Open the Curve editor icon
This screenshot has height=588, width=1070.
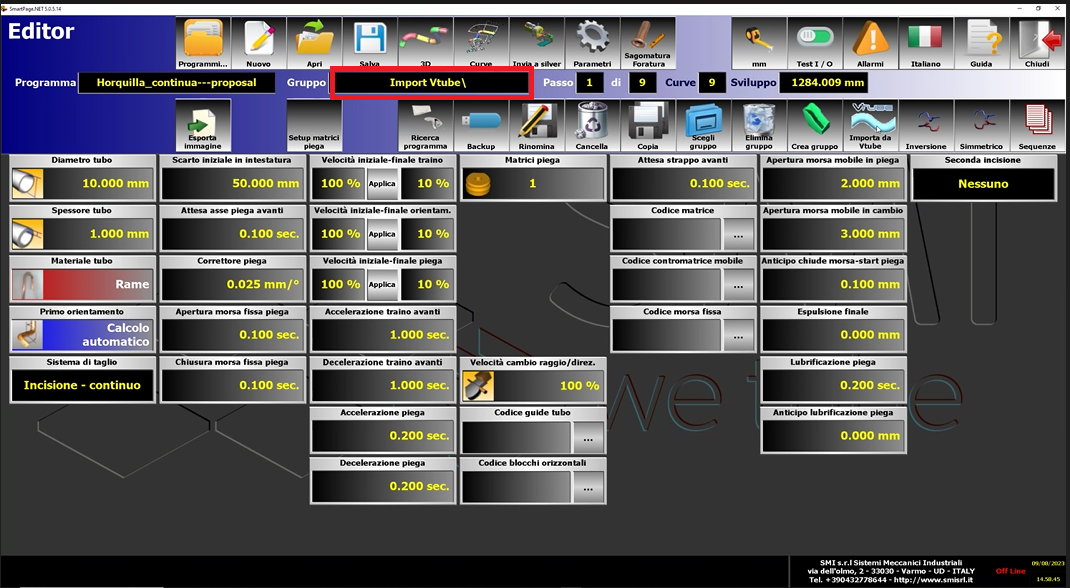click(x=481, y=43)
